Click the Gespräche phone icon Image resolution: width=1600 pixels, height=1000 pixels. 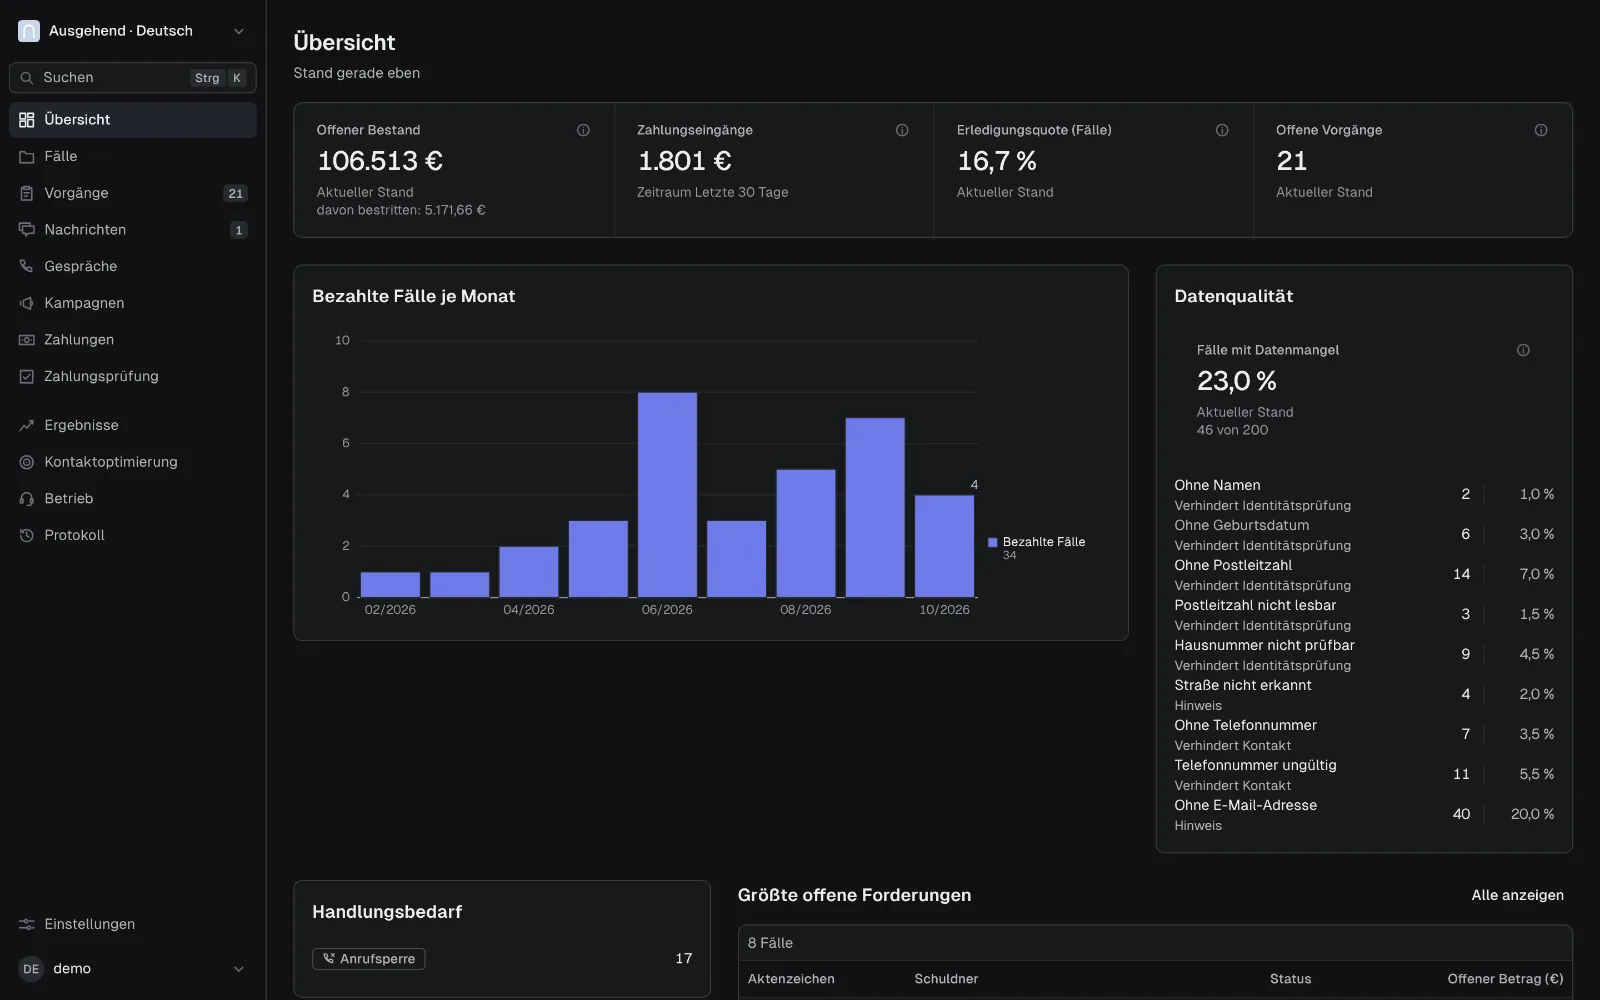click(x=27, y=267)
